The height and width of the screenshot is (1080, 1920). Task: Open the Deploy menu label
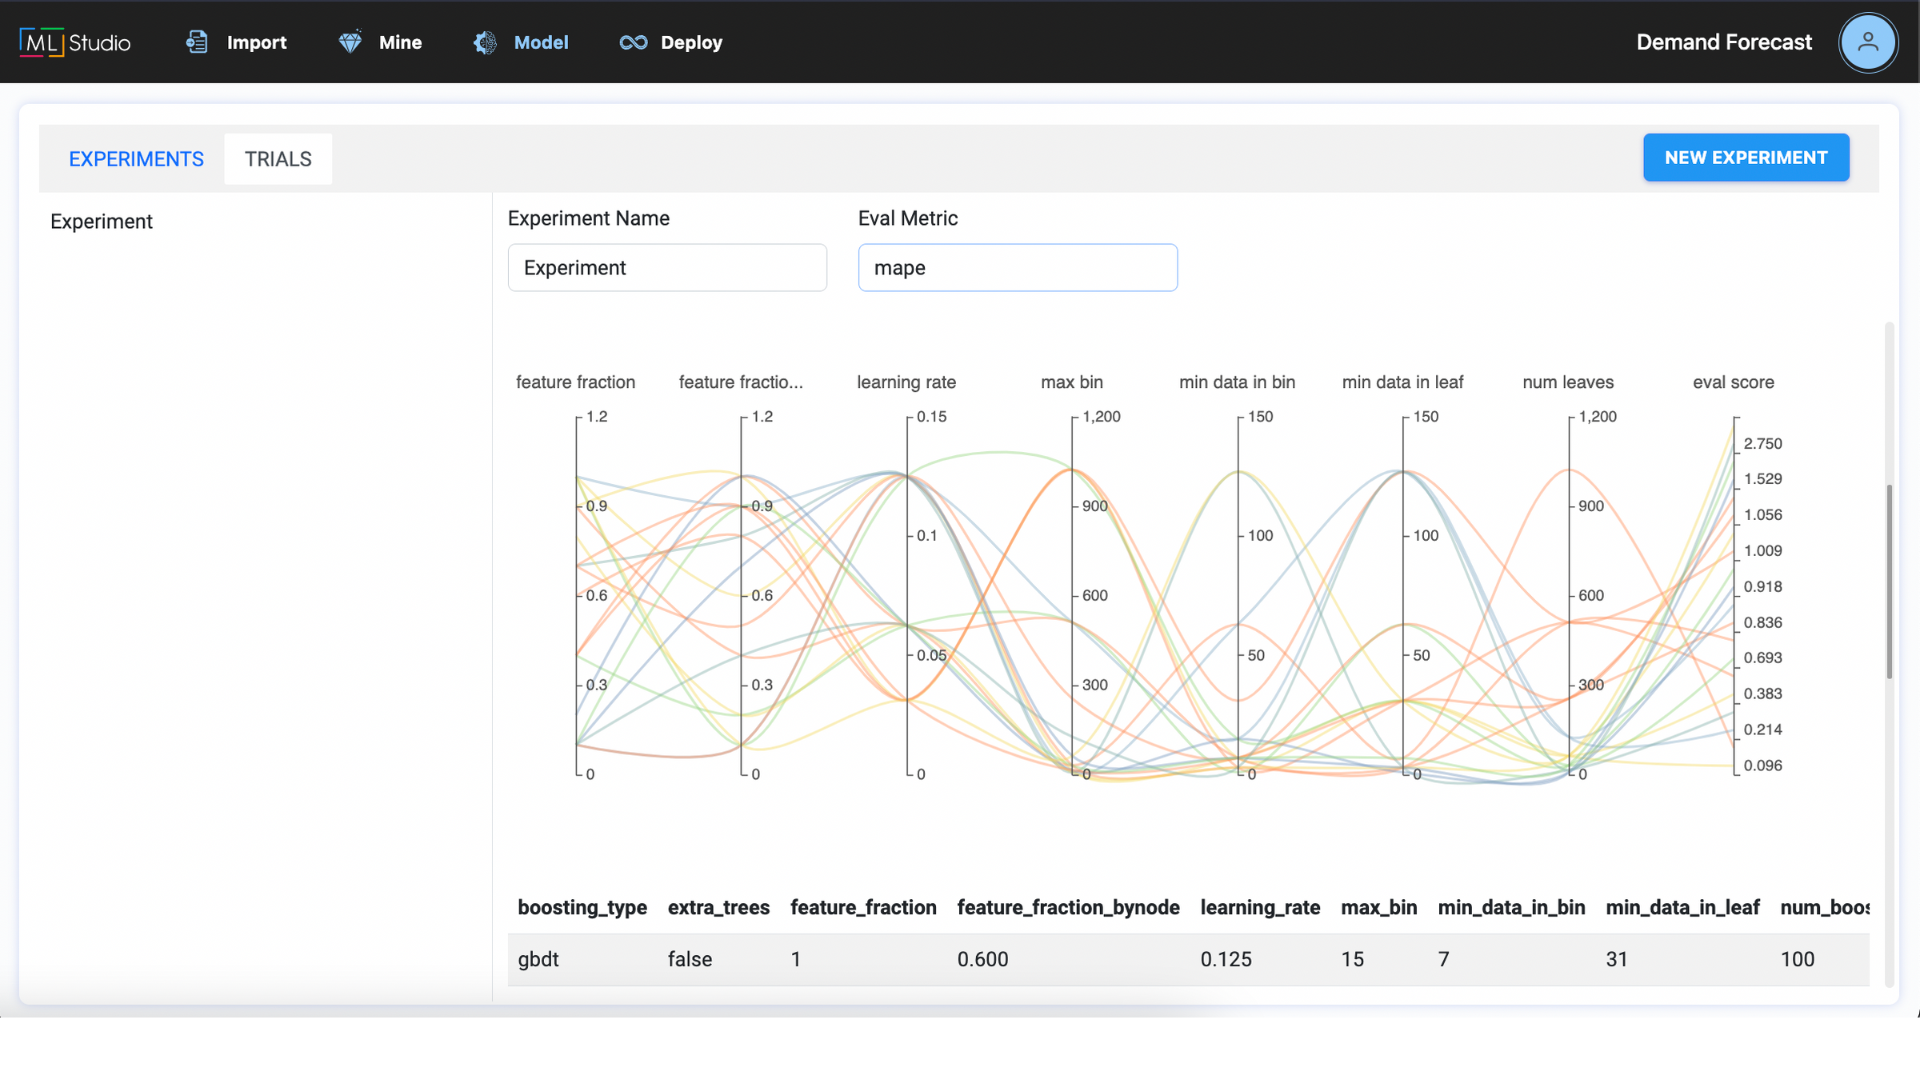(x=691, y=42)
